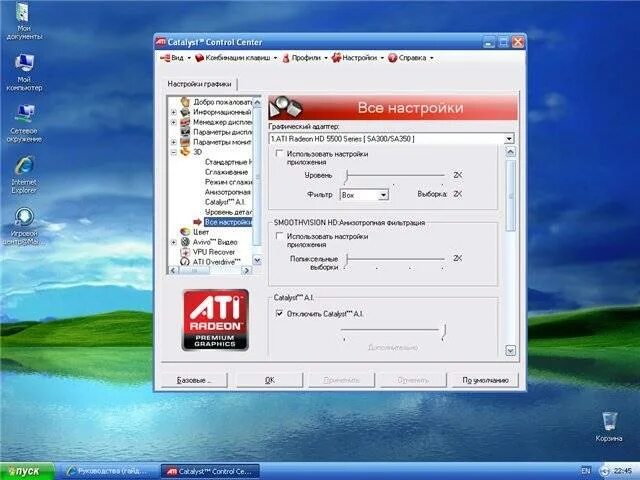Select the Анизотропная tree item

tap(227, 192)
